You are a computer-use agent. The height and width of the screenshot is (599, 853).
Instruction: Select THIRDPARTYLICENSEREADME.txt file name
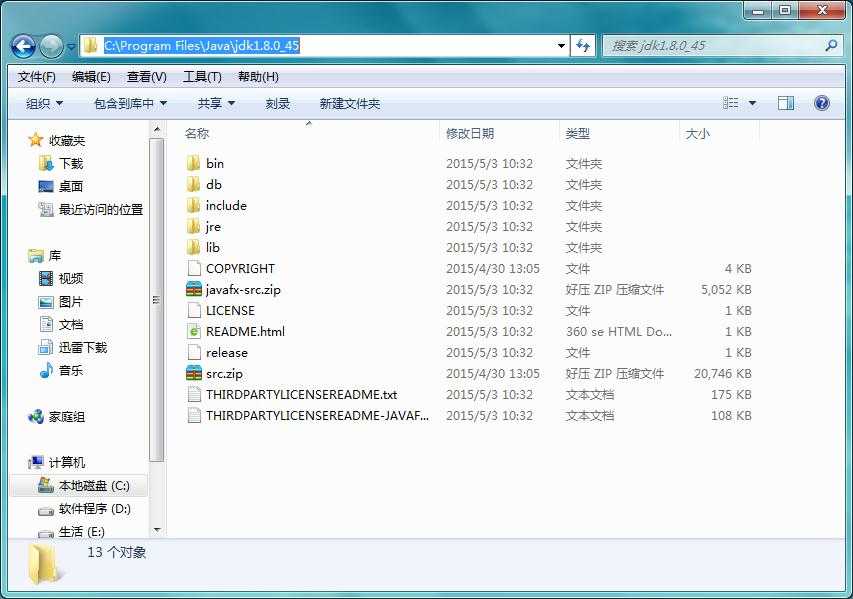point(301,394)
